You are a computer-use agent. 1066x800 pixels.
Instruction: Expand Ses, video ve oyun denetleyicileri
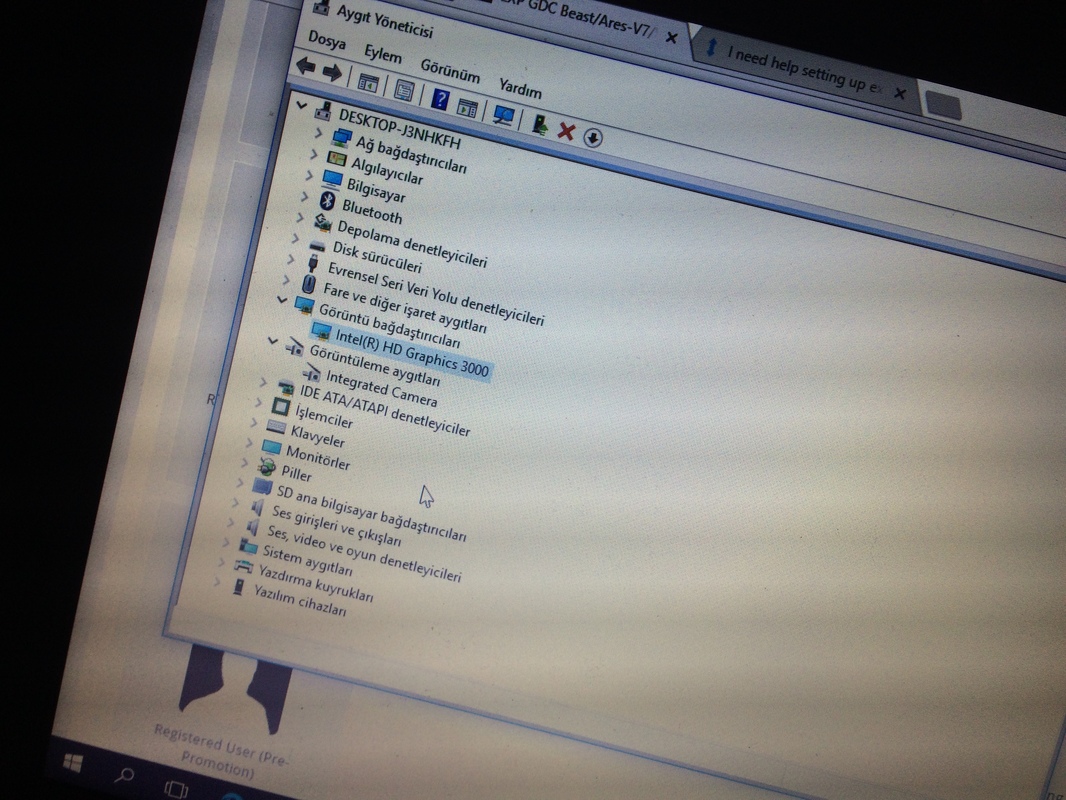coord(230,523)
